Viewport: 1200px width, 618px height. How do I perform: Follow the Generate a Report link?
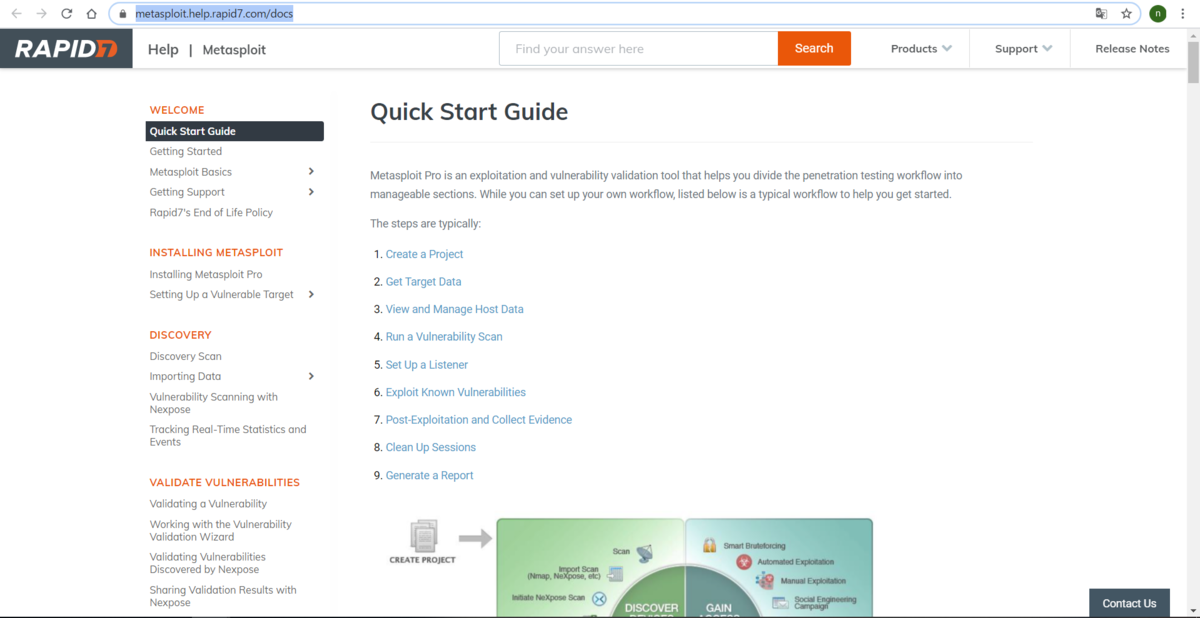tap(430, 475)
